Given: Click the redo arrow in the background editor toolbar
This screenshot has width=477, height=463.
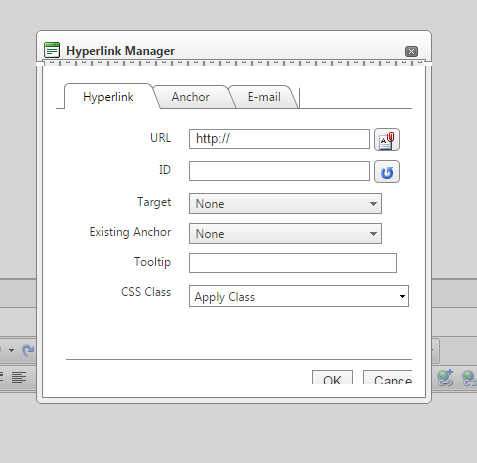Looking at the screenshot, I should click(28, 350).
